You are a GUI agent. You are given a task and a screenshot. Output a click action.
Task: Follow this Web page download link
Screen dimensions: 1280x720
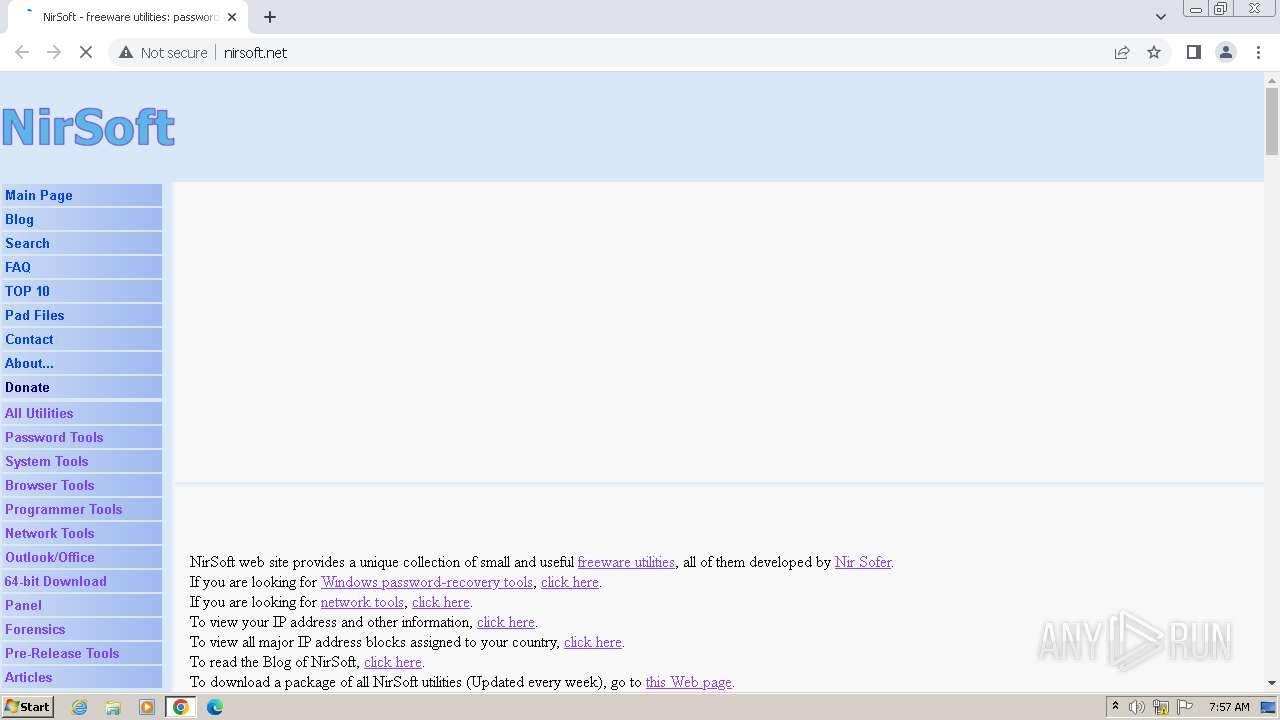(689, 682)
